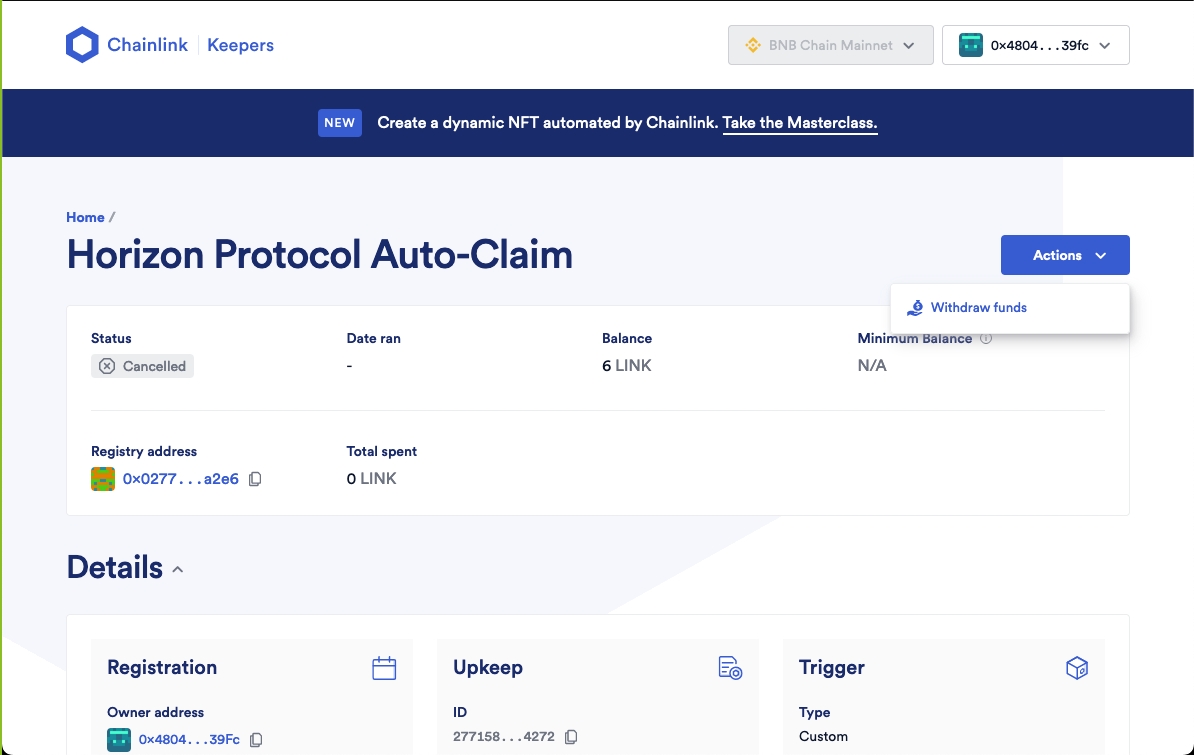
Task: Click the wallet avatar icon in header
Action: (970, 45)
